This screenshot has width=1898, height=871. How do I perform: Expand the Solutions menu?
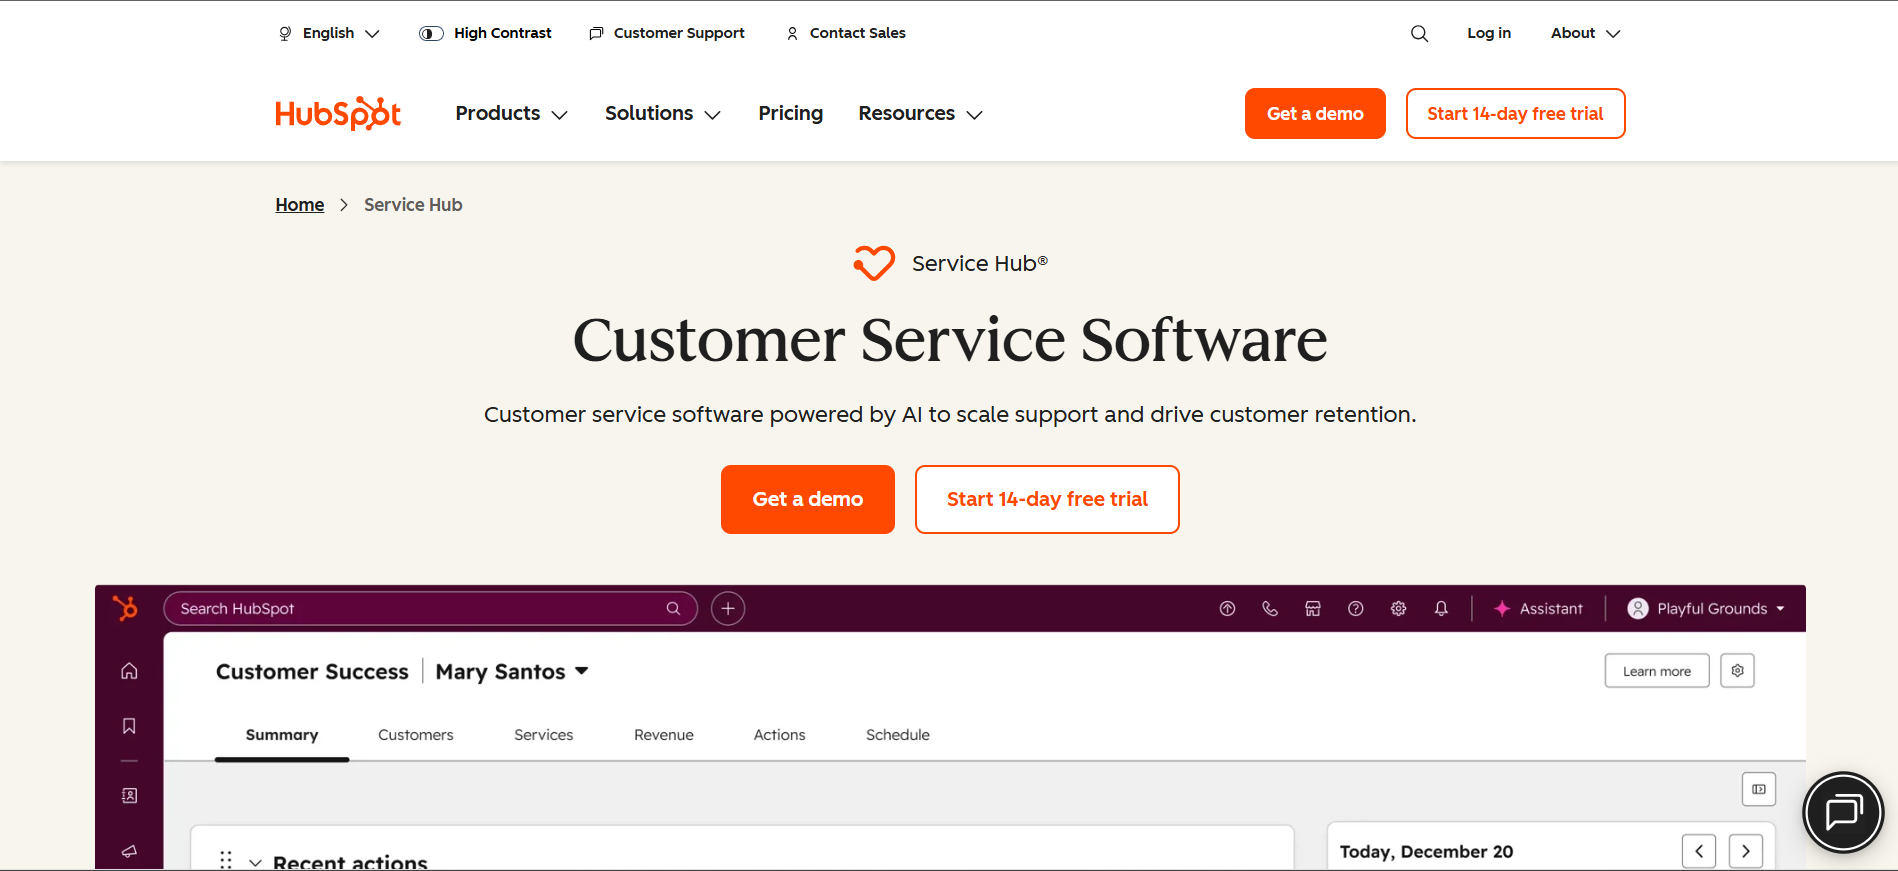click(x=663, y=114)
